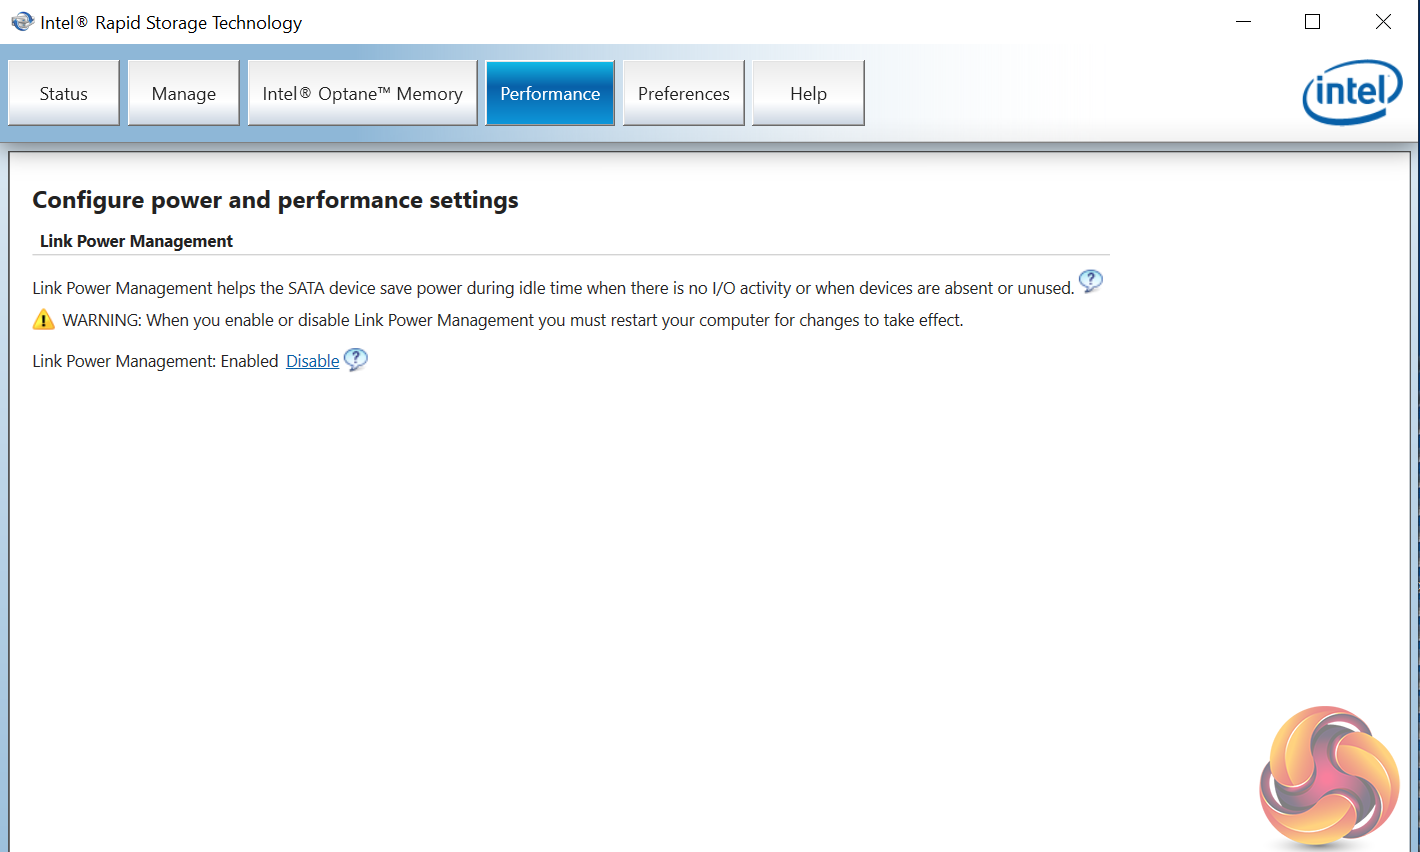Click the WARNING restart message text
1420x852 pixels.
pyautogui.click(x=513, y=320)
